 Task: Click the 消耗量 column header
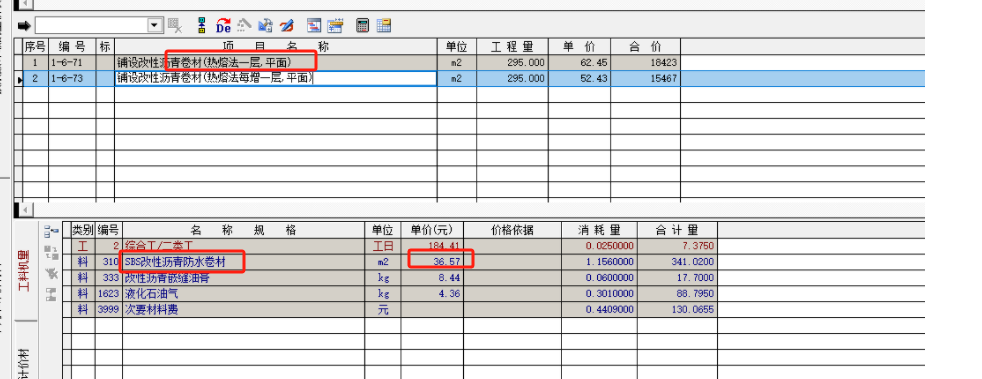[599, 229]
